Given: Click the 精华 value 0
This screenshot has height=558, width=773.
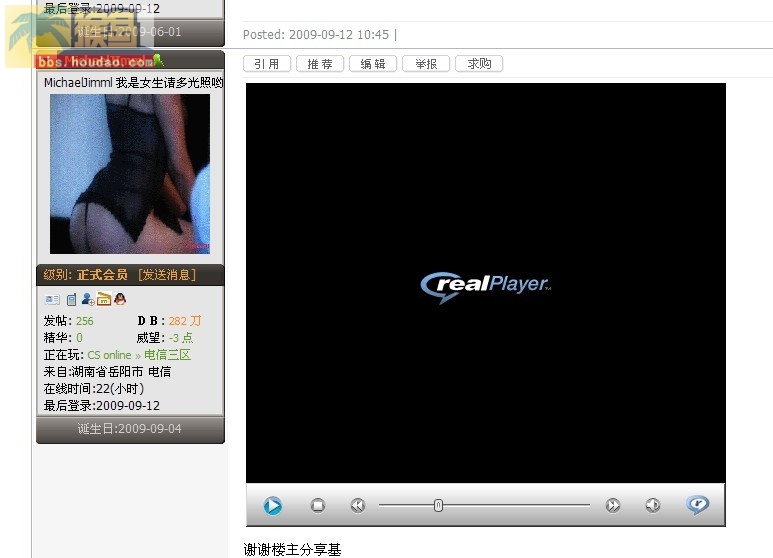Looking at the screenshot, I should [x=79, y=338].
